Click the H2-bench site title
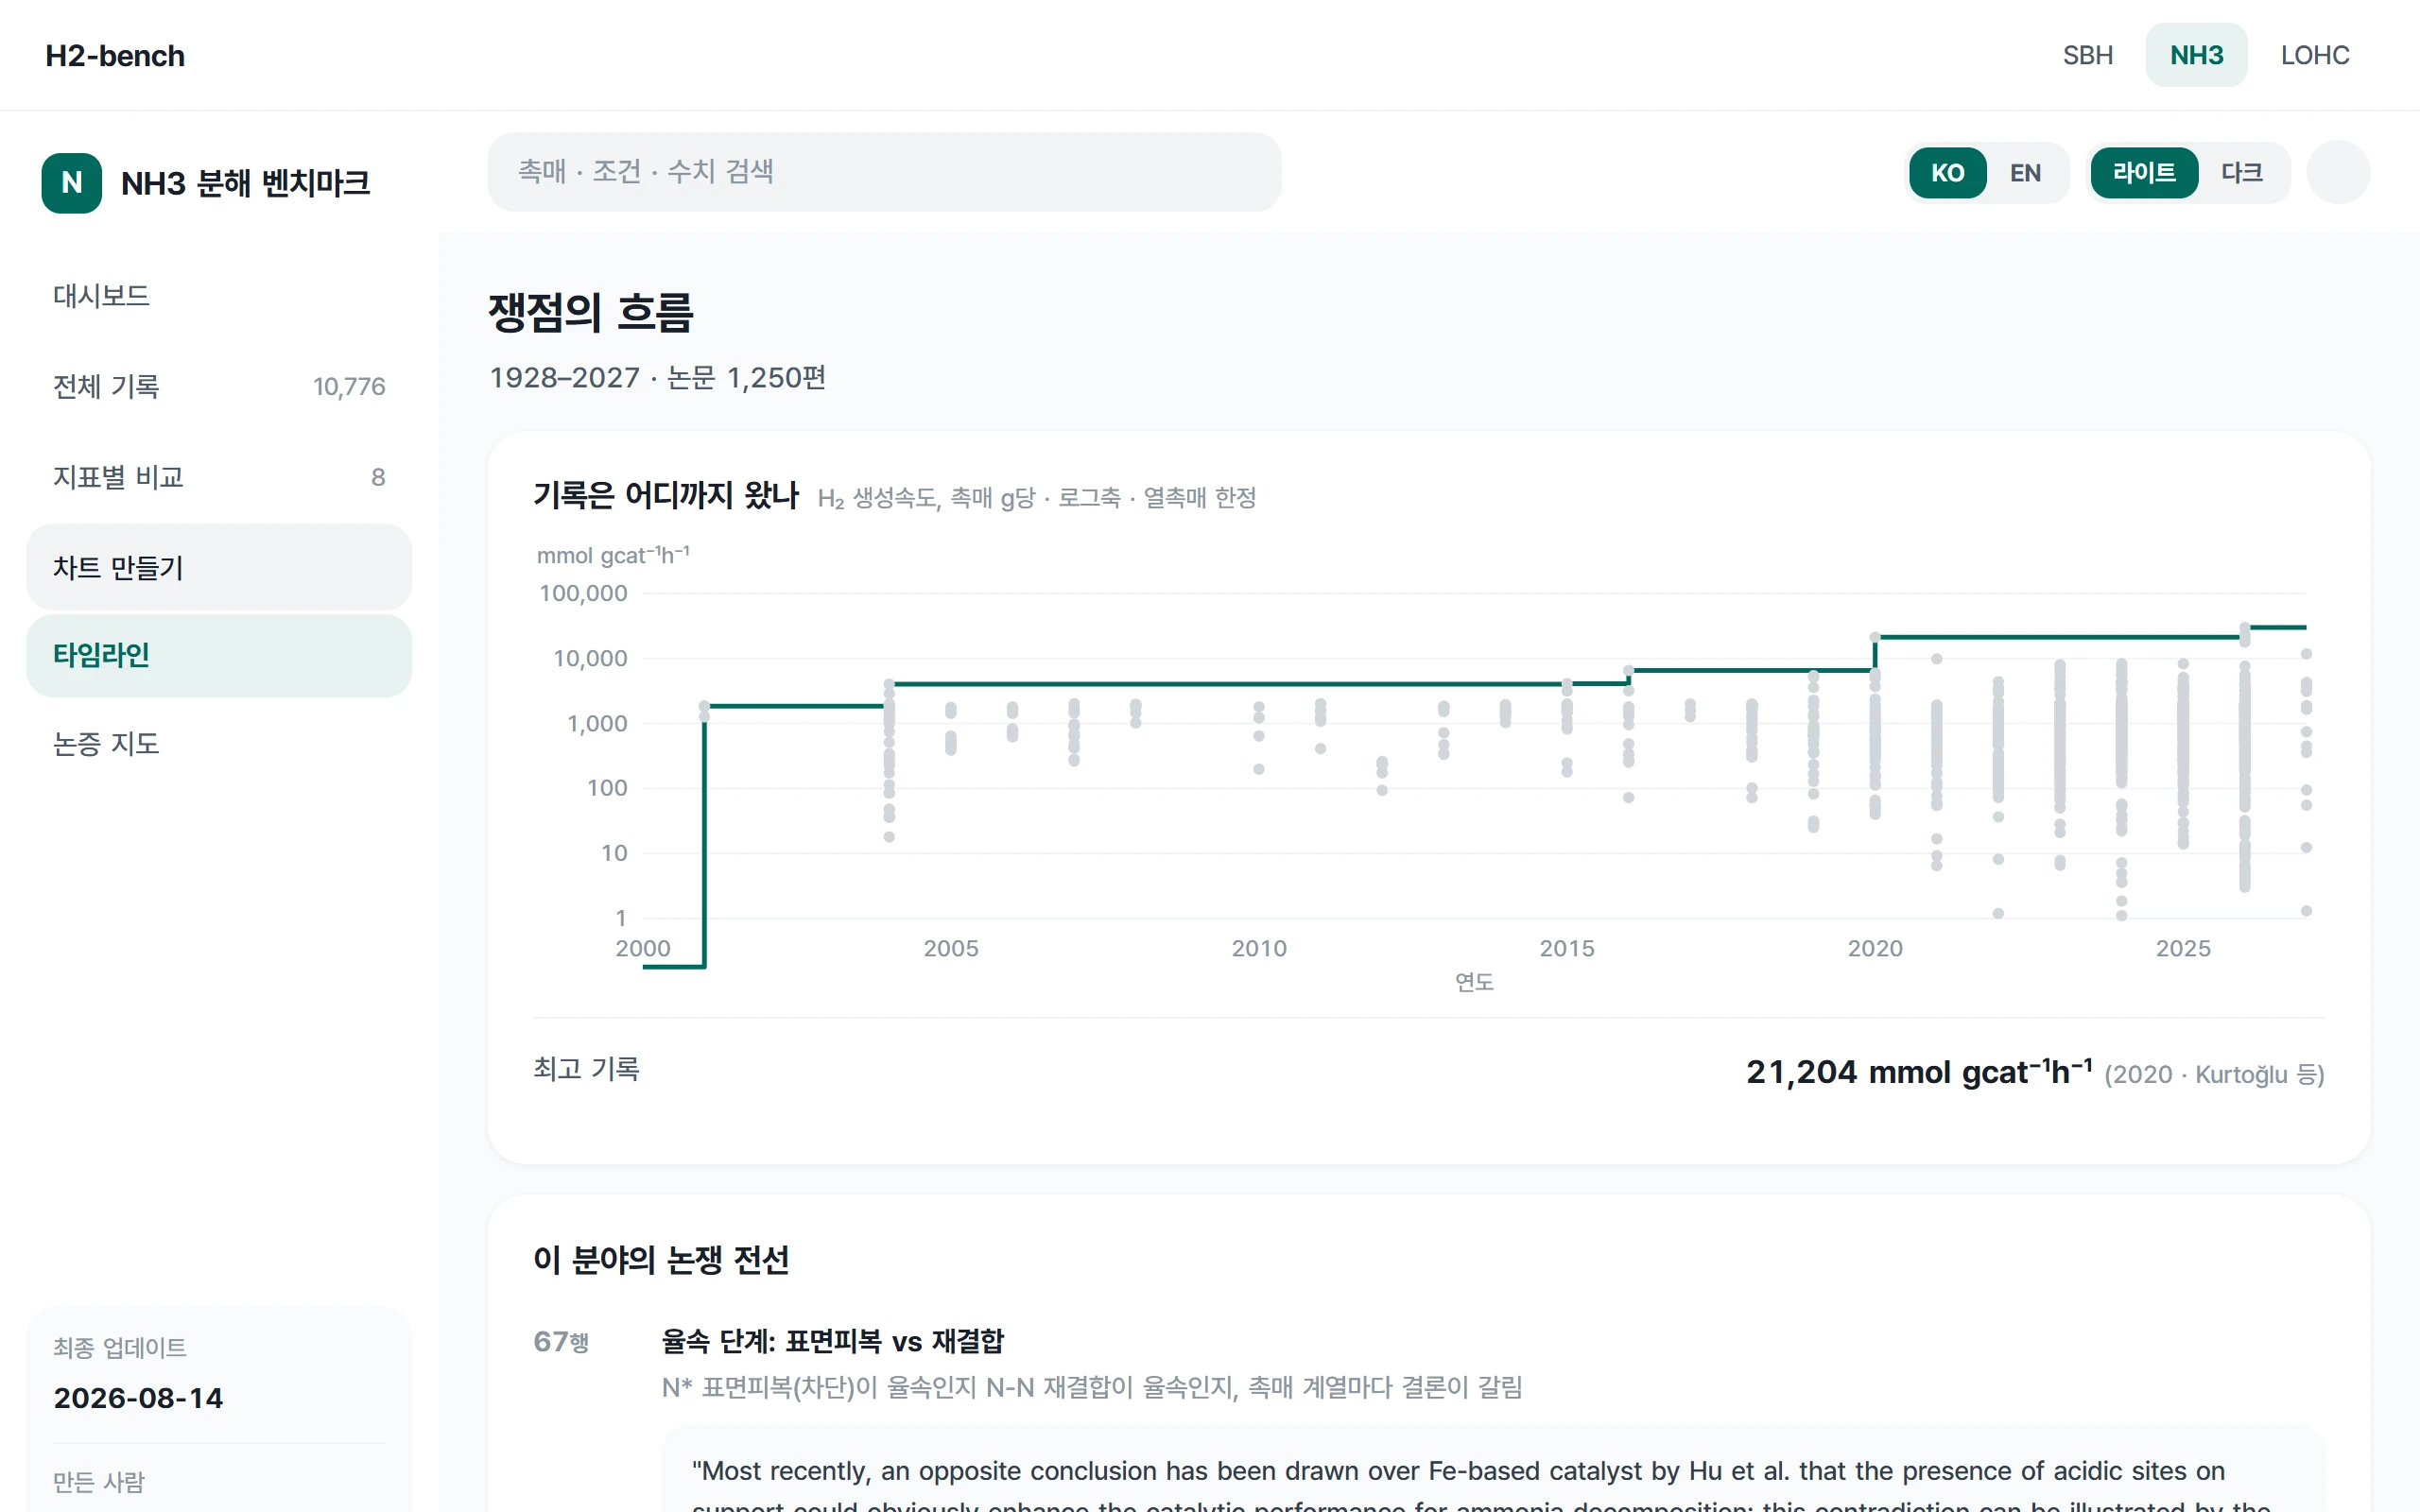This screenshot has width=2420, height=1512. pos(115,56)
